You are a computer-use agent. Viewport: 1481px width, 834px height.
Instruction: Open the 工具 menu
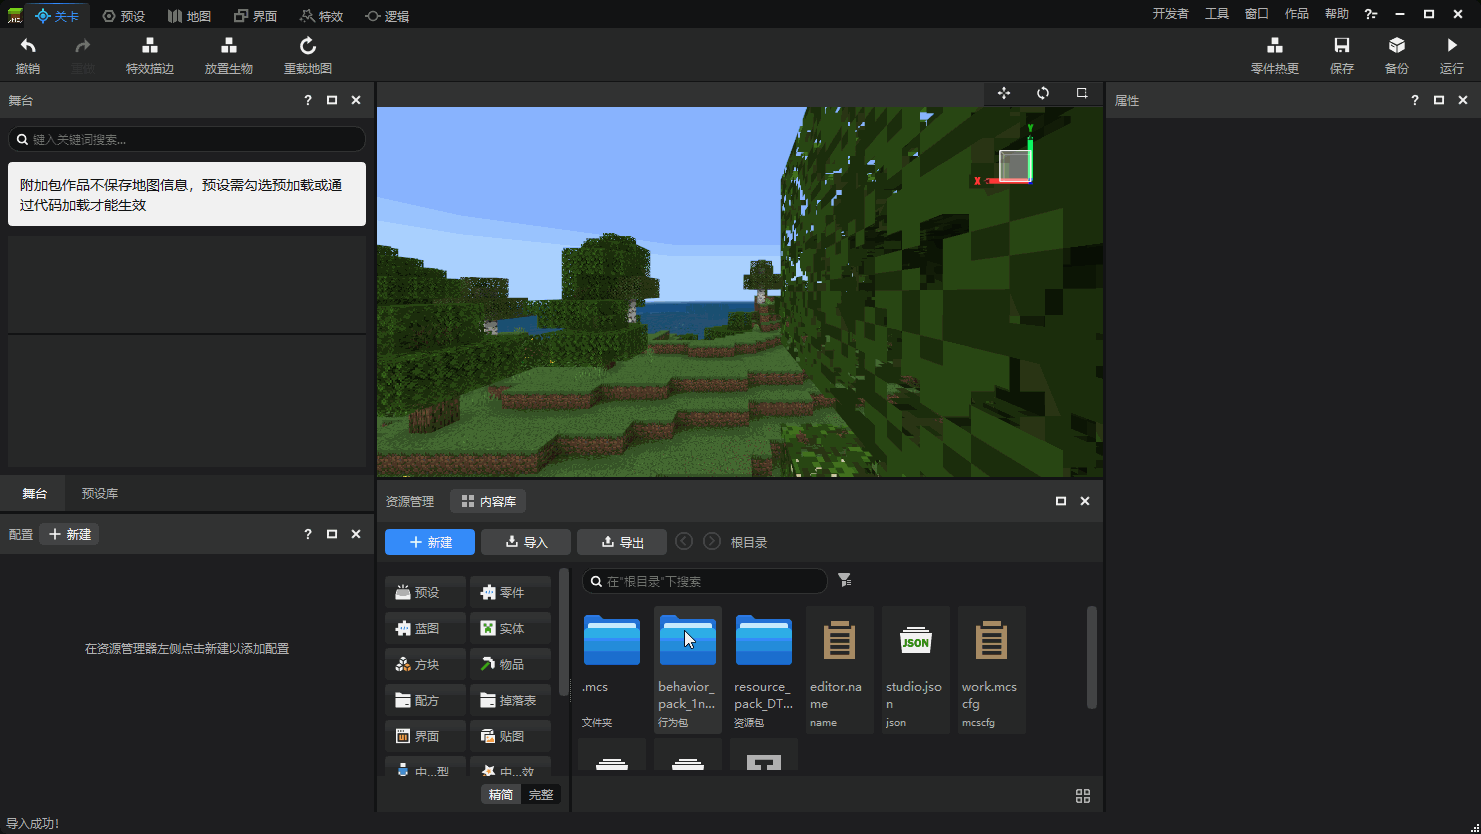[1217, 14]
